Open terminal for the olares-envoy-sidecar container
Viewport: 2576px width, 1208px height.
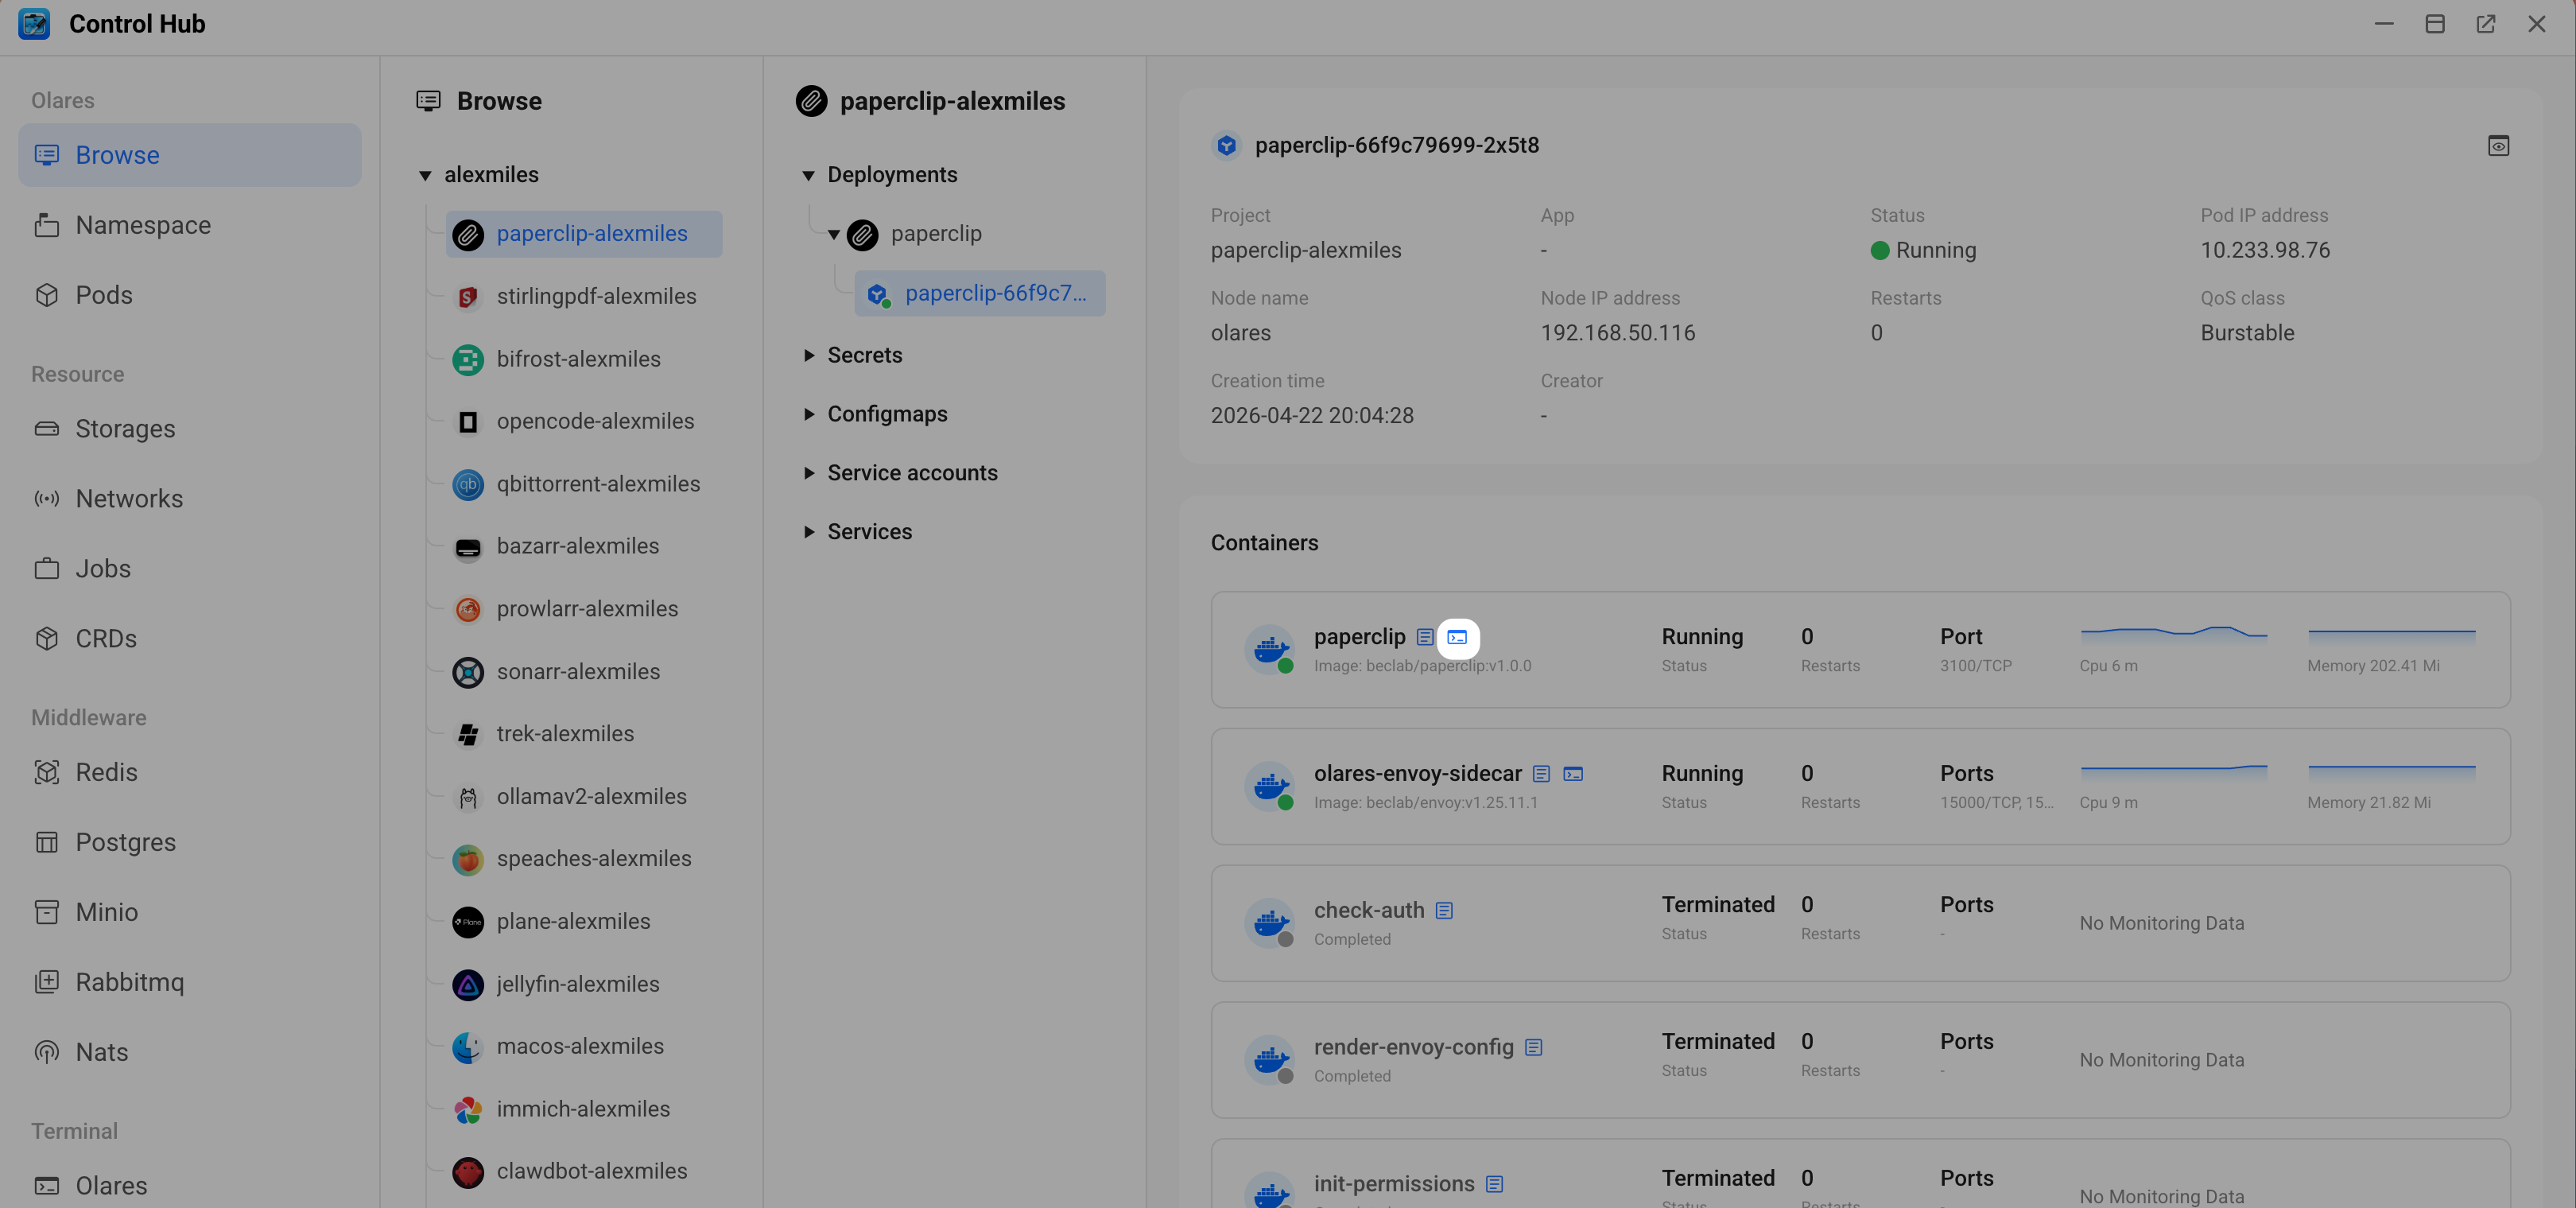[x=1573, y=774]
